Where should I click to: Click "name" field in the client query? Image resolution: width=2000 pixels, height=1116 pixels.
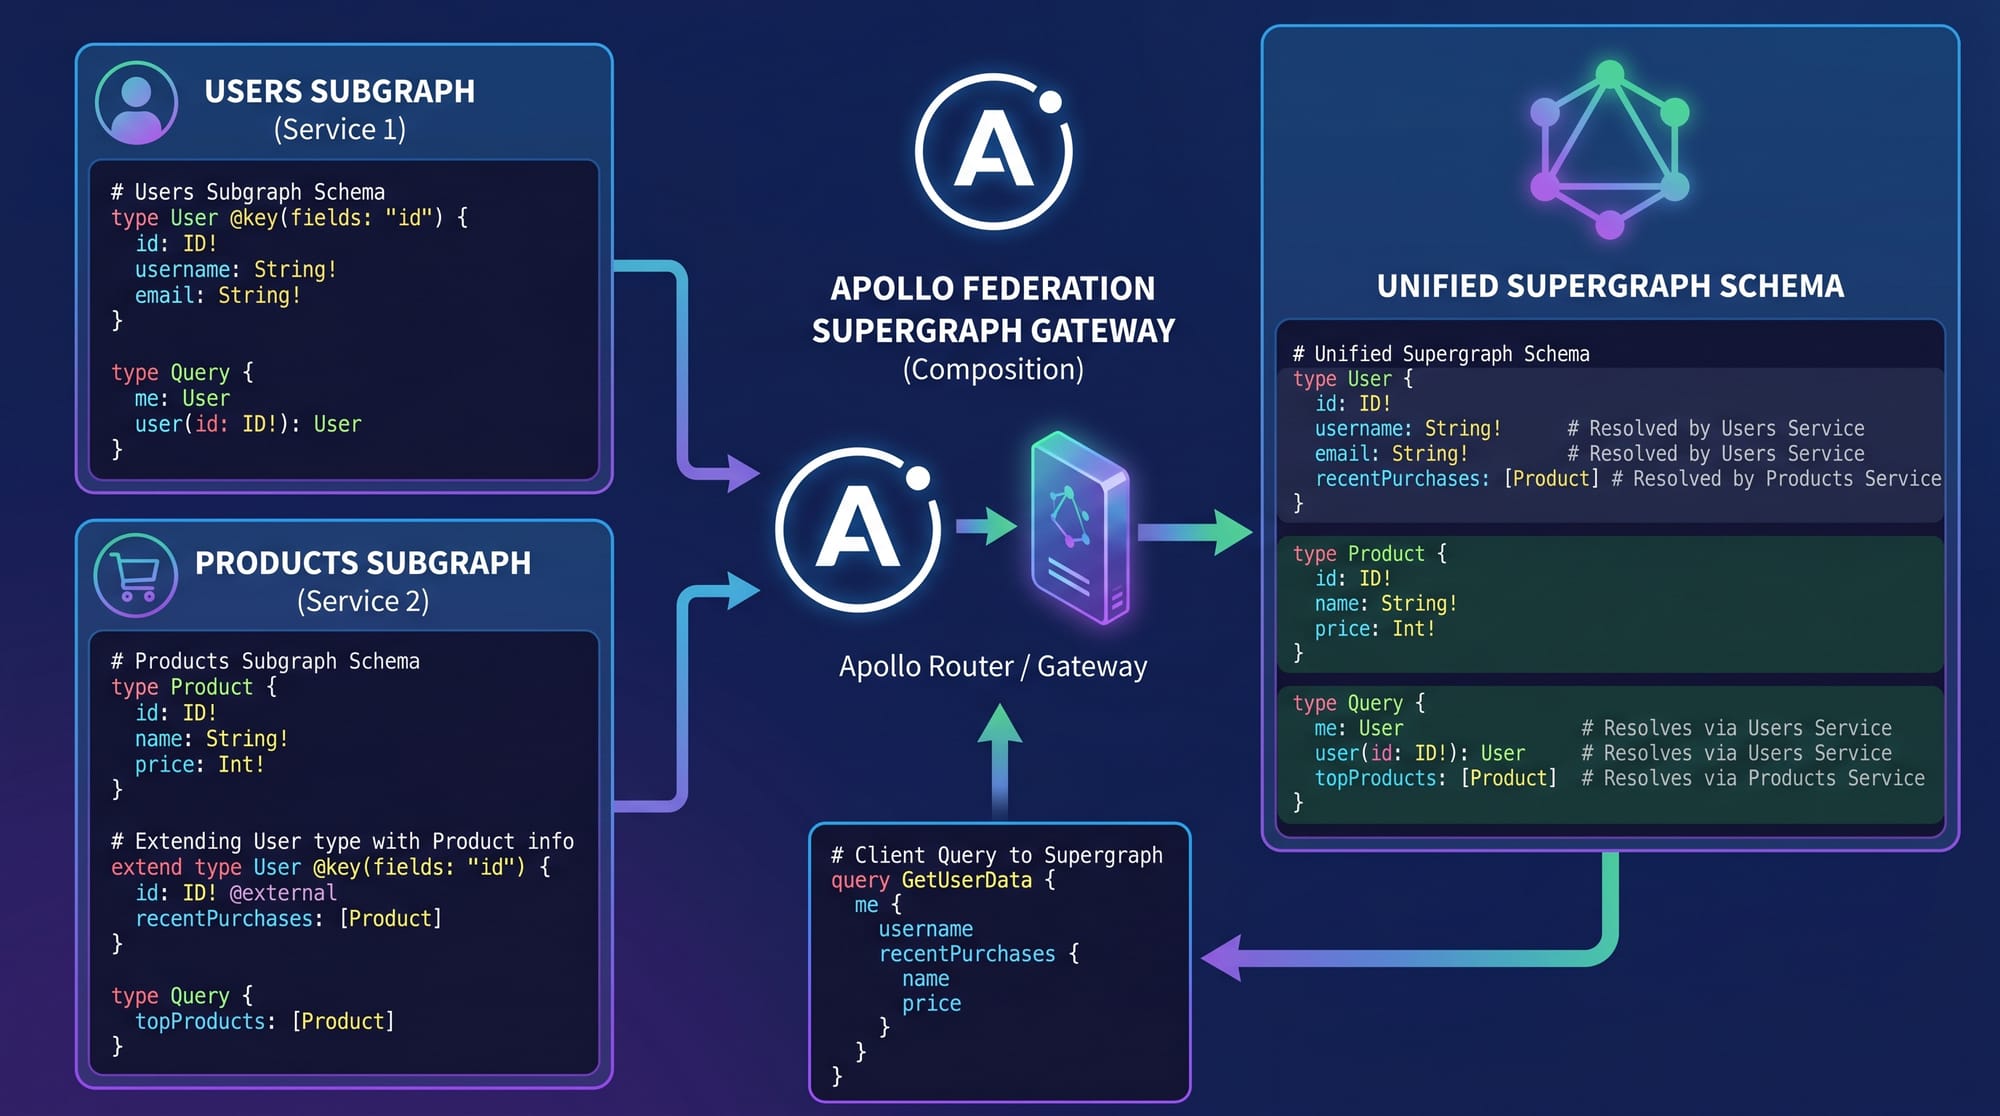[x=926, y=979]
